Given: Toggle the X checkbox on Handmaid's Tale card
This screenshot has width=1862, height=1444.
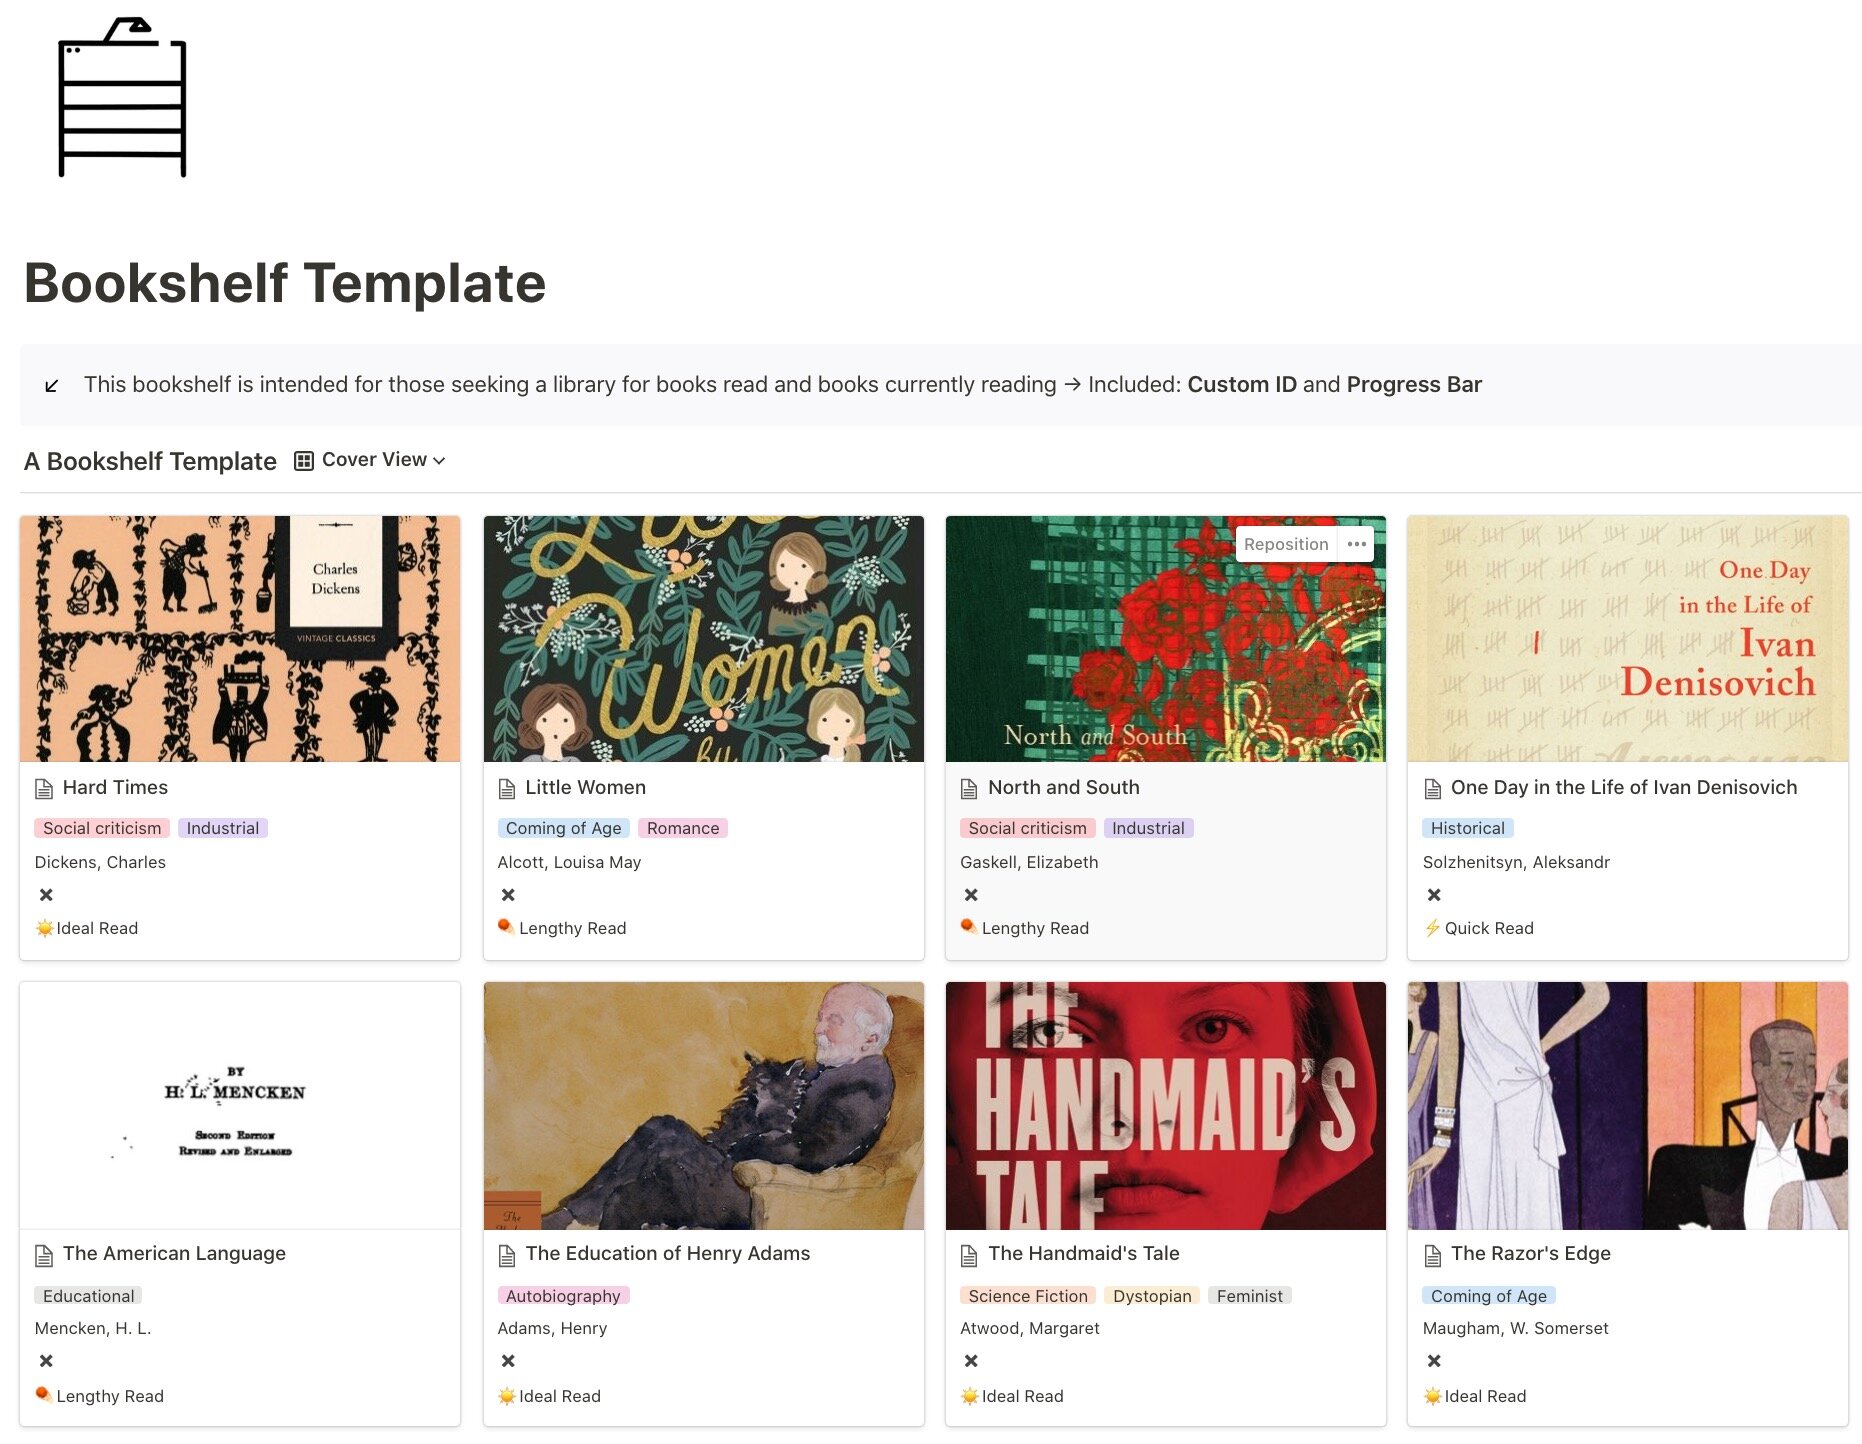Looking at the screenshot, I should click(x=971, y=1361).
